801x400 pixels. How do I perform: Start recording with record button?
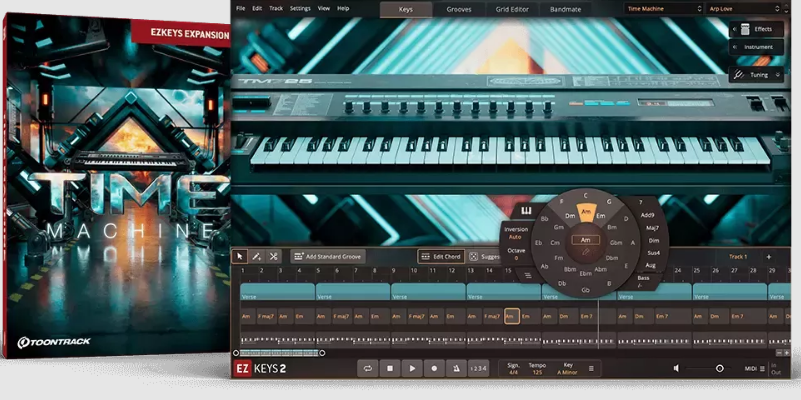pyautogui.click(x=434, y=368)
